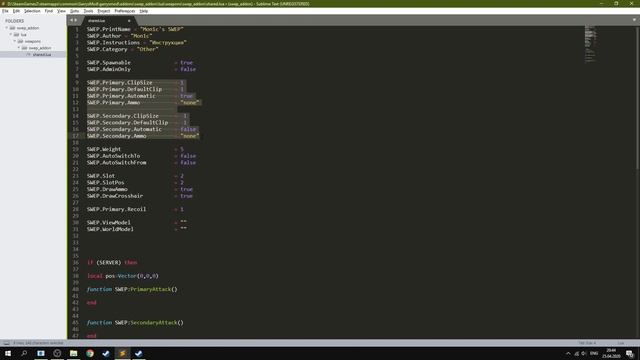Image resolution: width=640 pixels, height=360 pixels.
Task: Click the minimap code preview
Action: point(590,43)
